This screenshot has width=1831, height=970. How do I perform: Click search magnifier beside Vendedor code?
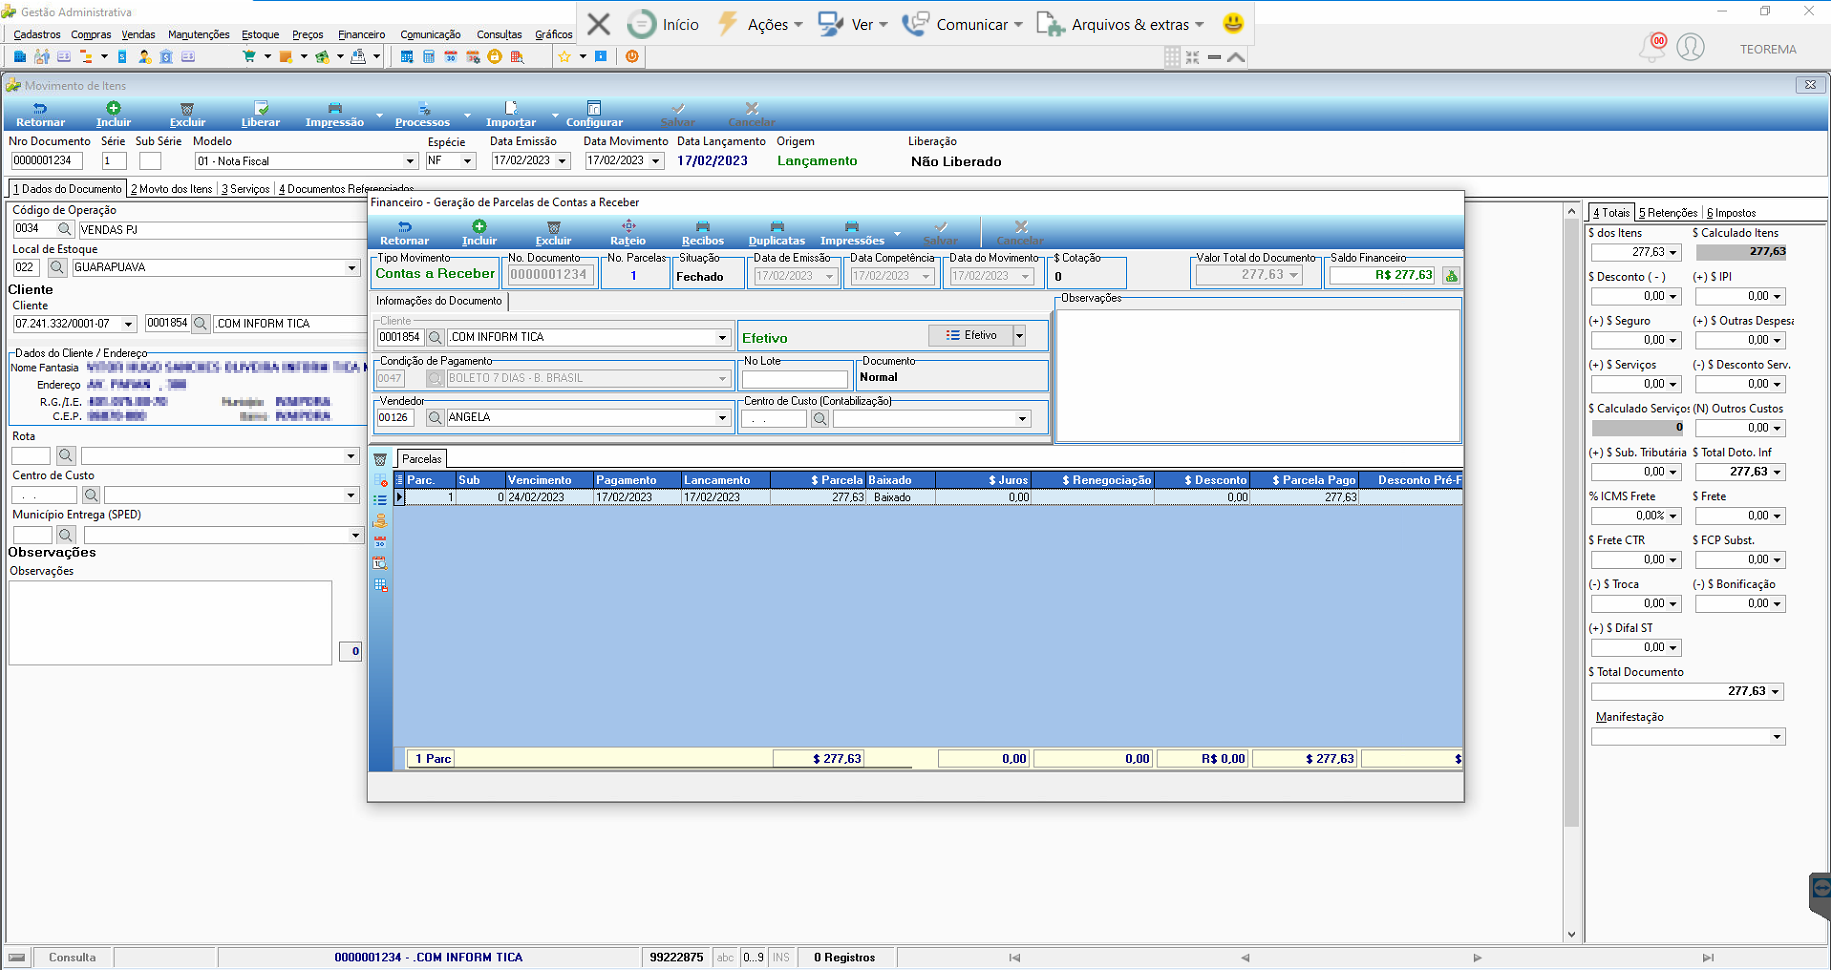pos(435,418)
